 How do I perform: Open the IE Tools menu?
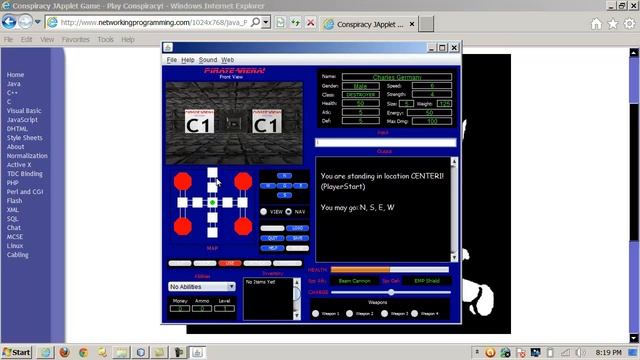pyautogui.click(x=105, y=40)
